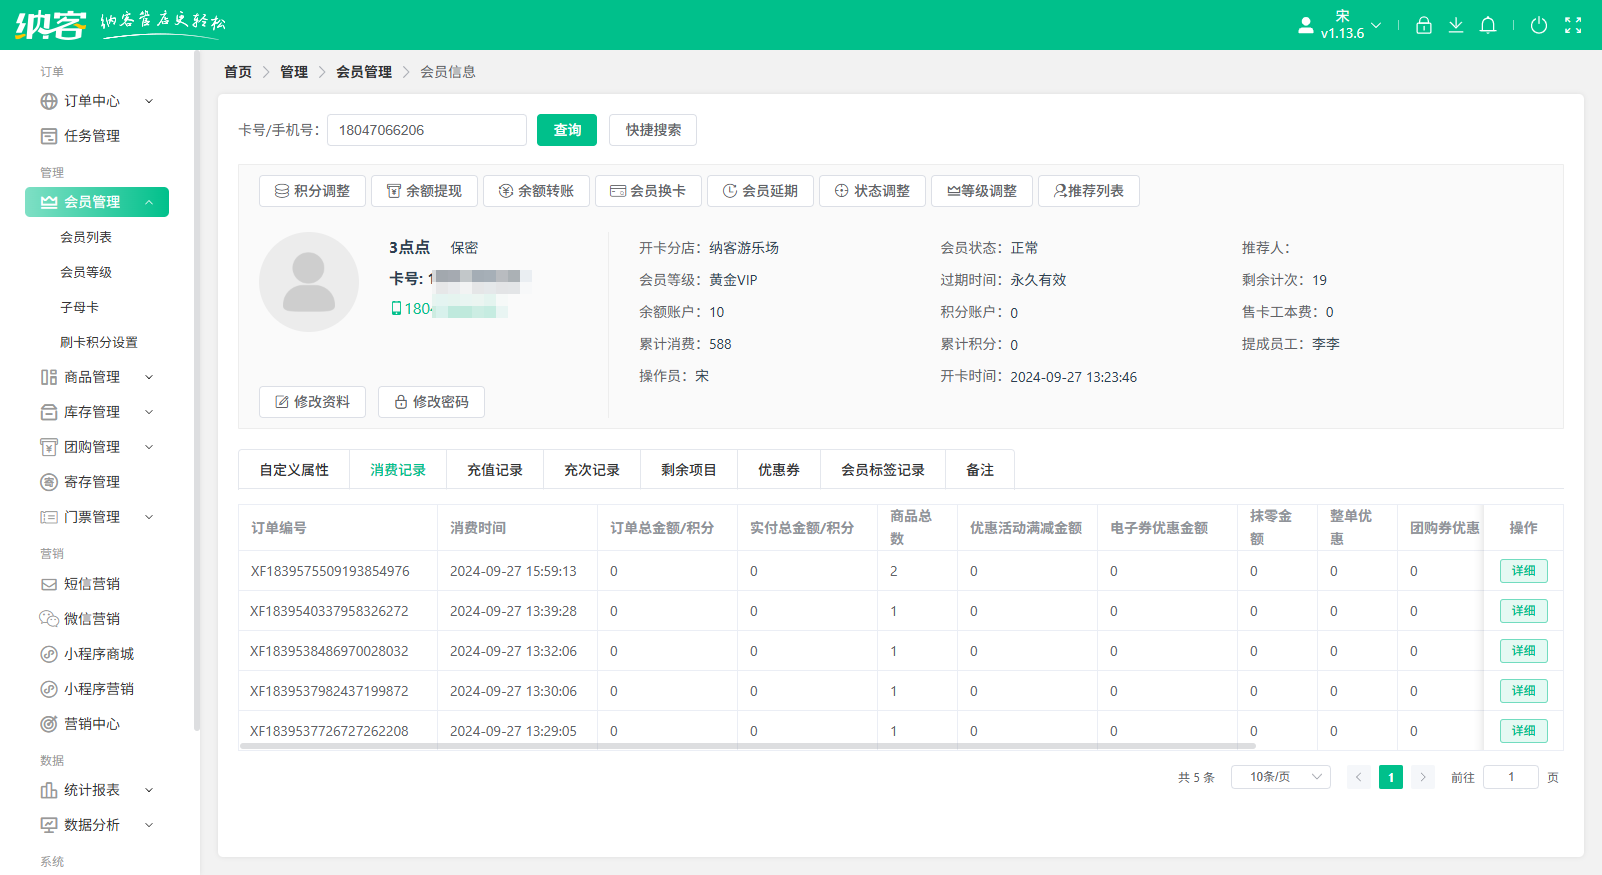Click 详细 for the first order row
The height and width of the screenshot is (875, 1602).
click(x=1523, y=571)
